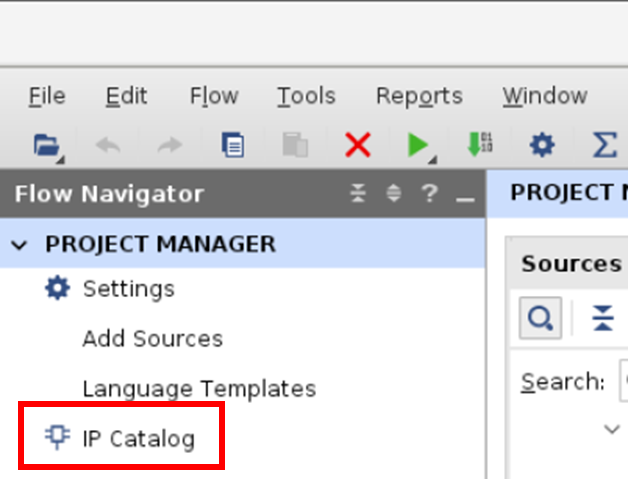Toggle search in Sources panel
Screen dimensions: 628x479
pos(540,319)
